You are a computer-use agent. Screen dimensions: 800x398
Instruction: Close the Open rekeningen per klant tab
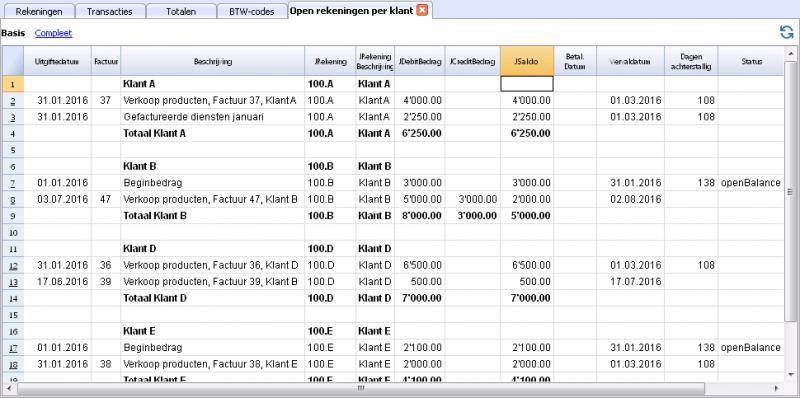[422, 10]
